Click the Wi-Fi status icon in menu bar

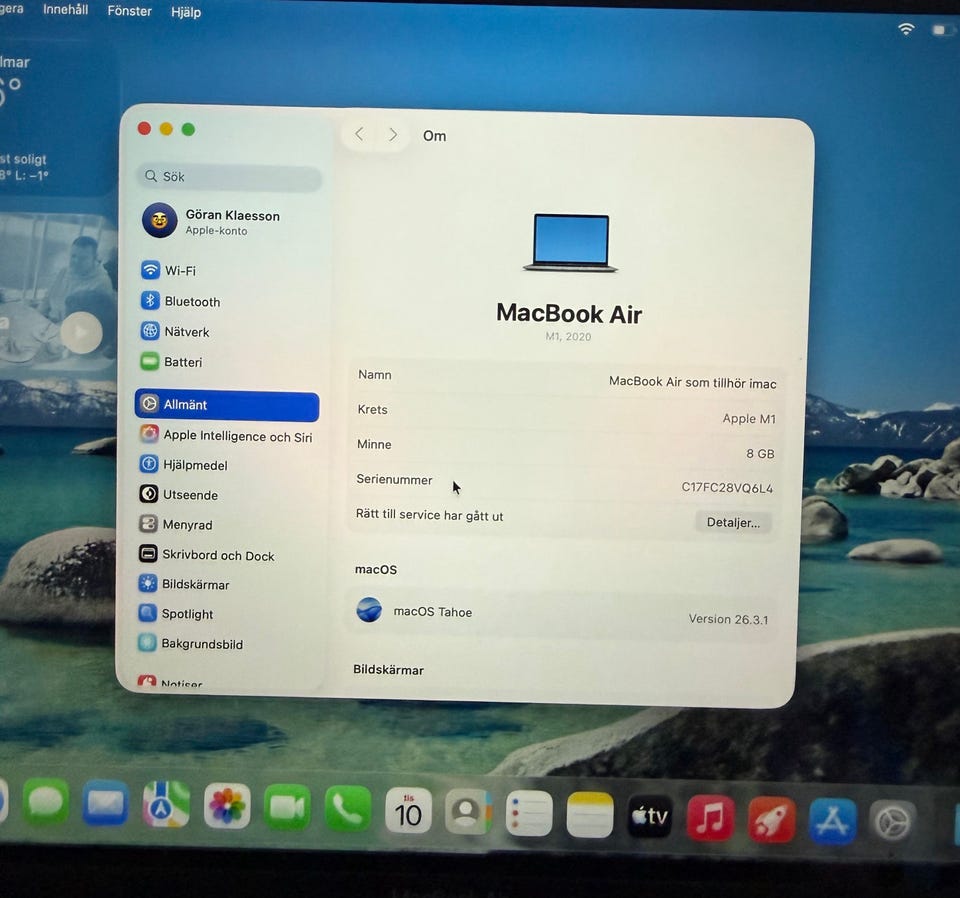[x=906, y=29]
